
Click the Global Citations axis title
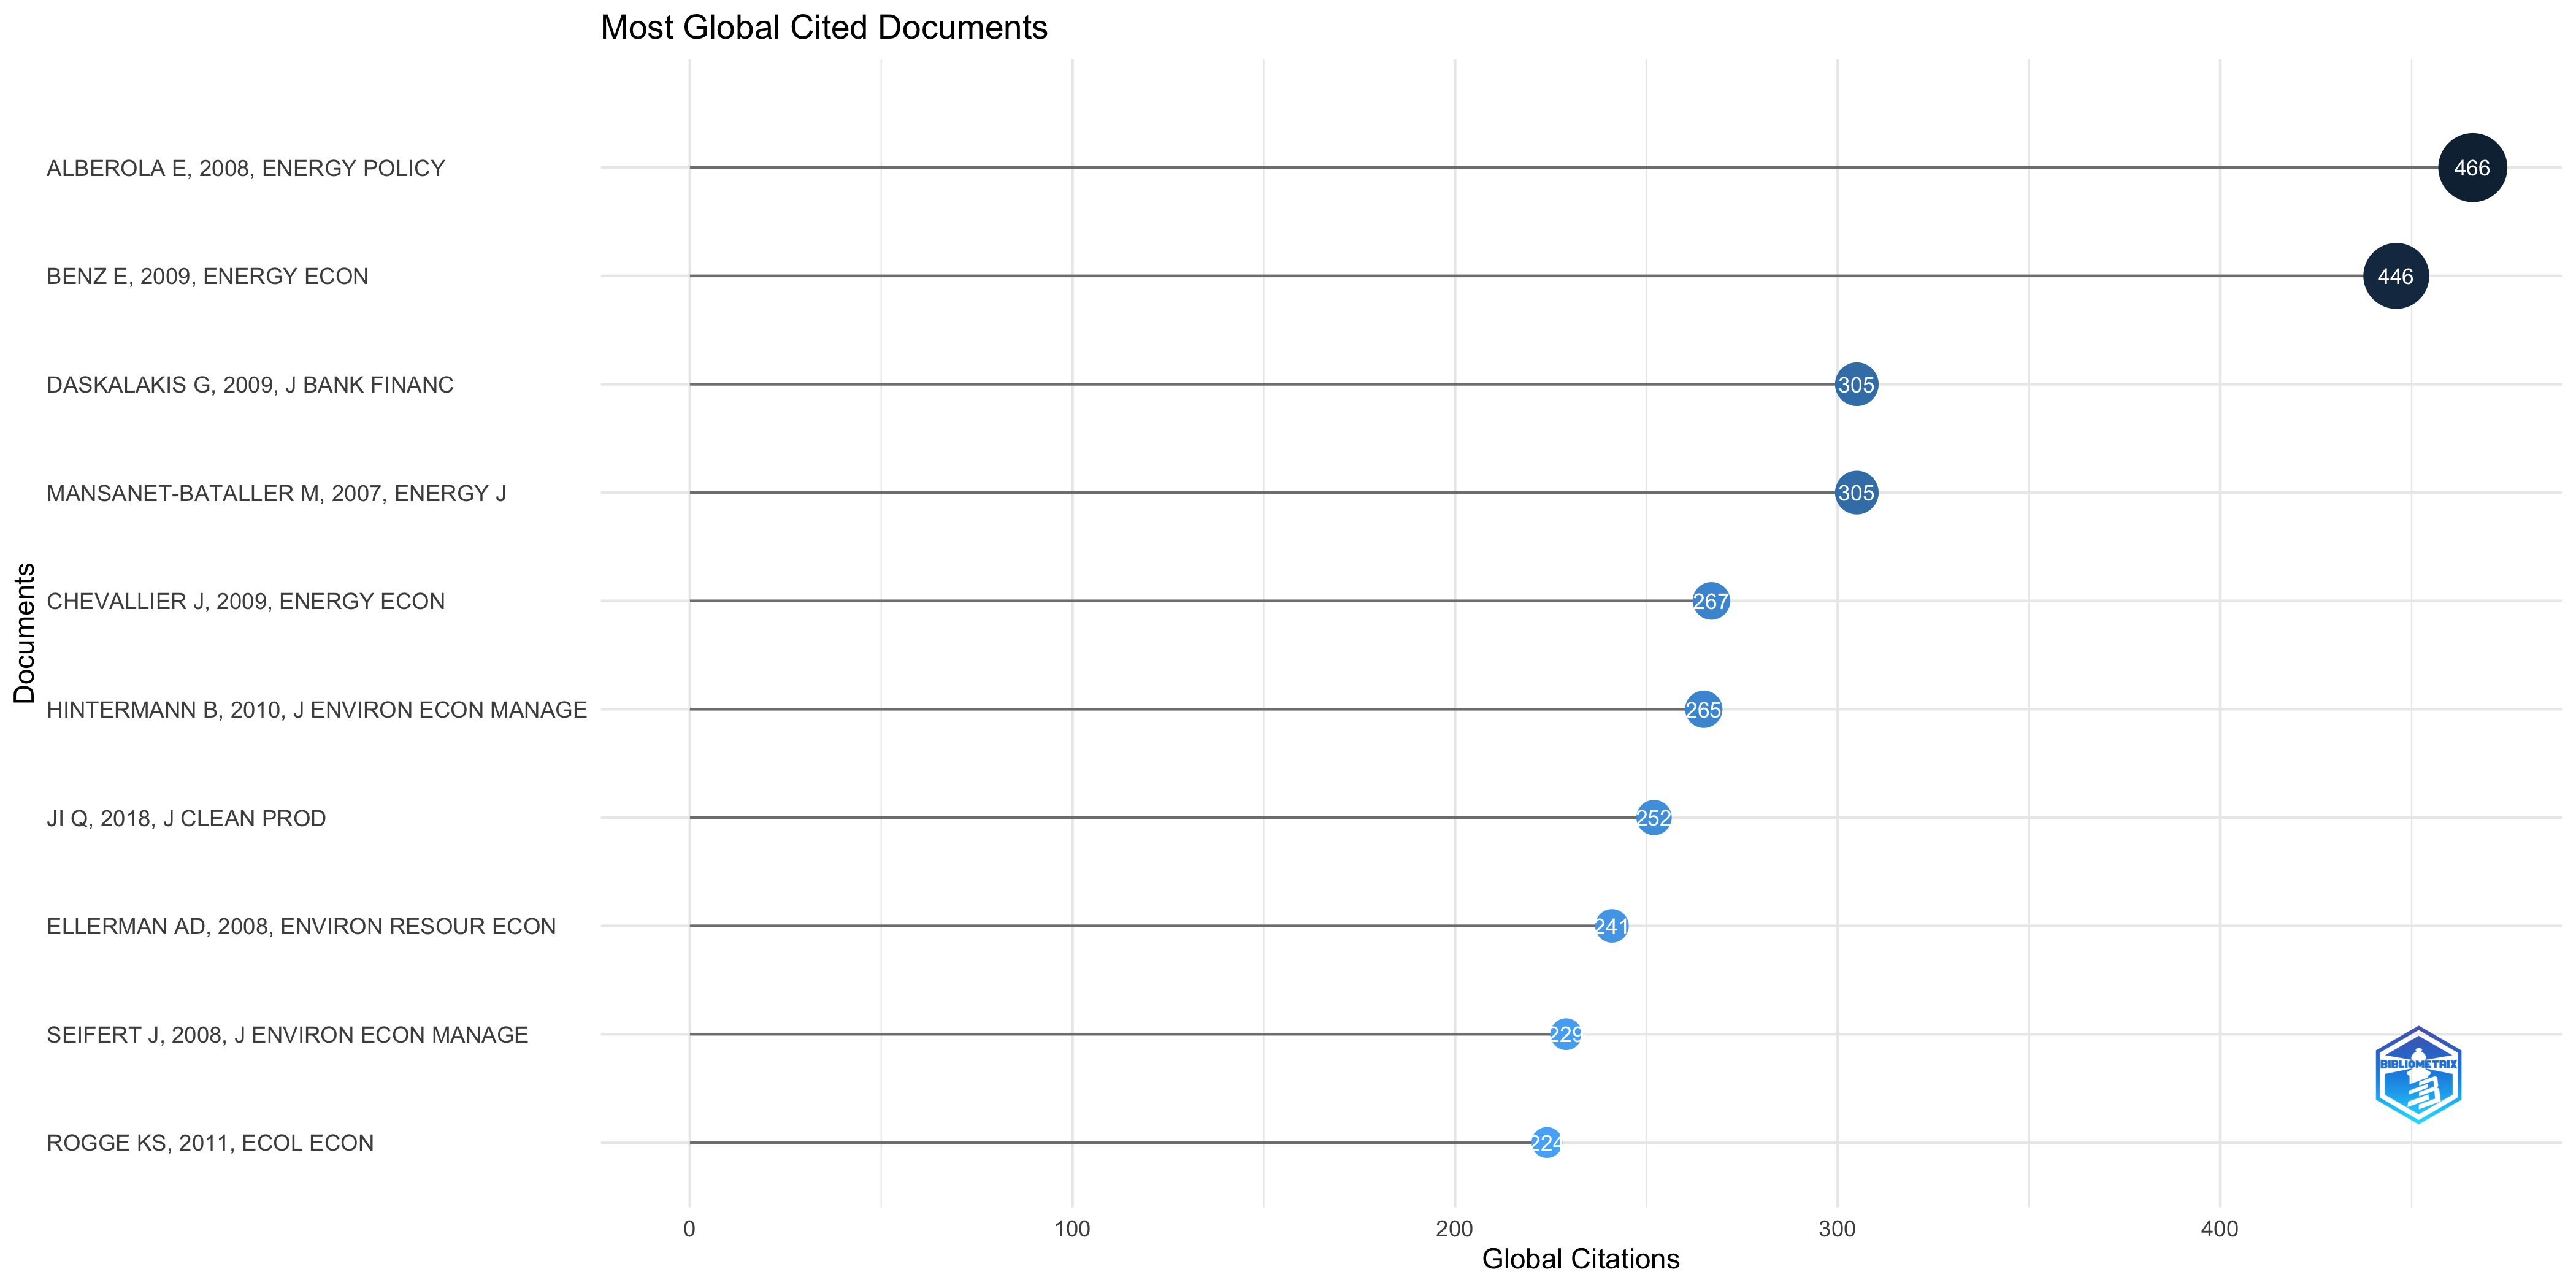(x=1580, y=1259)
